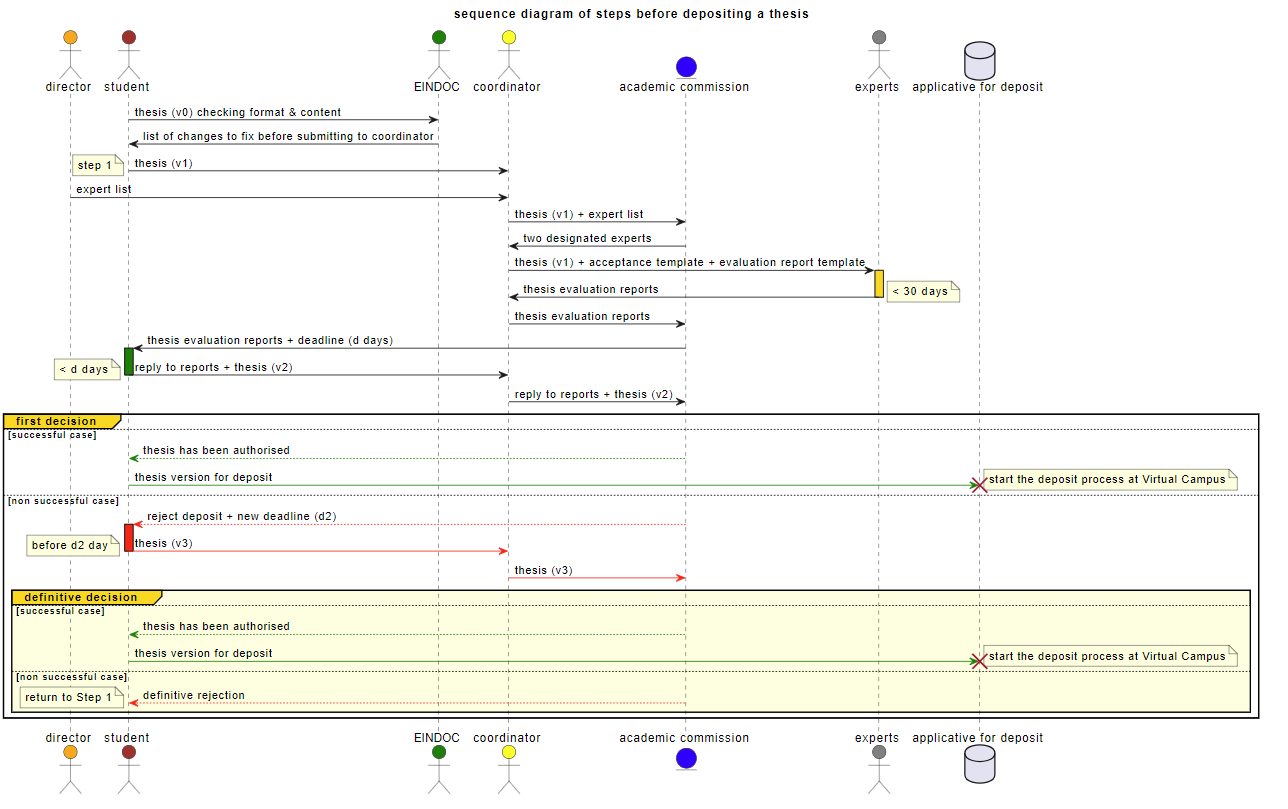Select the blue academic commission entity at top

[x=685, y=66]
